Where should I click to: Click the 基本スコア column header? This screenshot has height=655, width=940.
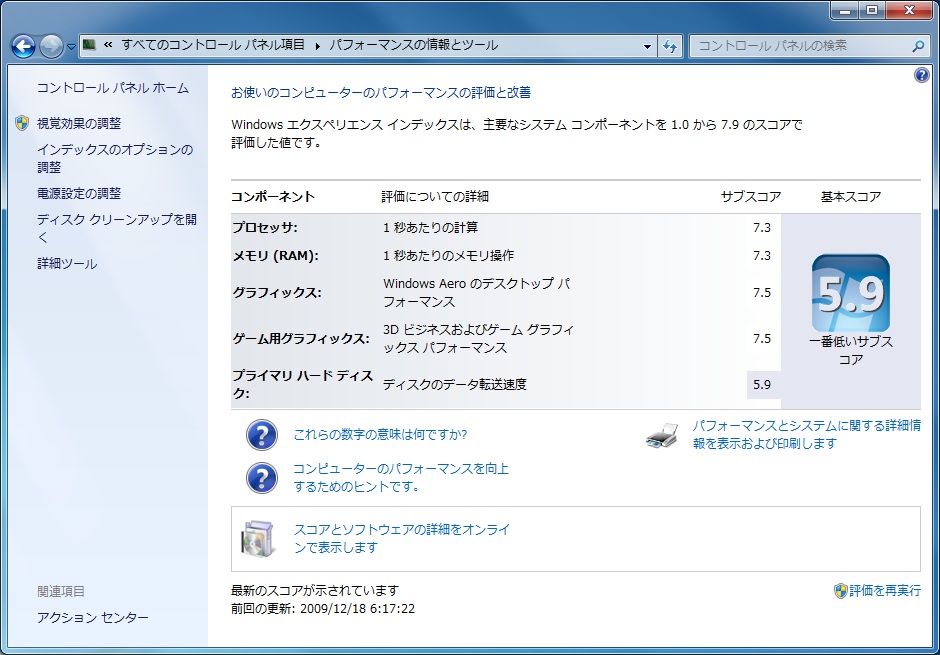pos(851,197)
